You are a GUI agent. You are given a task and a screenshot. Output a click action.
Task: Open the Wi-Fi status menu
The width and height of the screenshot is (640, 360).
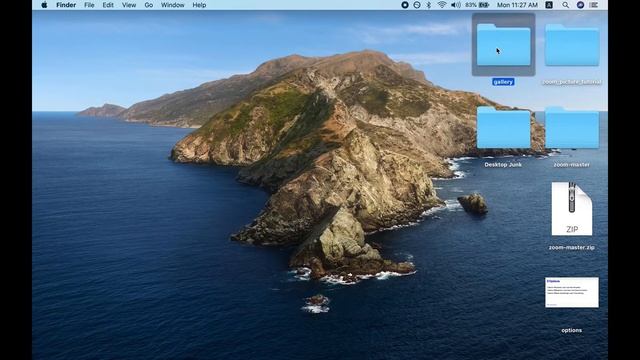pos(442,5)
